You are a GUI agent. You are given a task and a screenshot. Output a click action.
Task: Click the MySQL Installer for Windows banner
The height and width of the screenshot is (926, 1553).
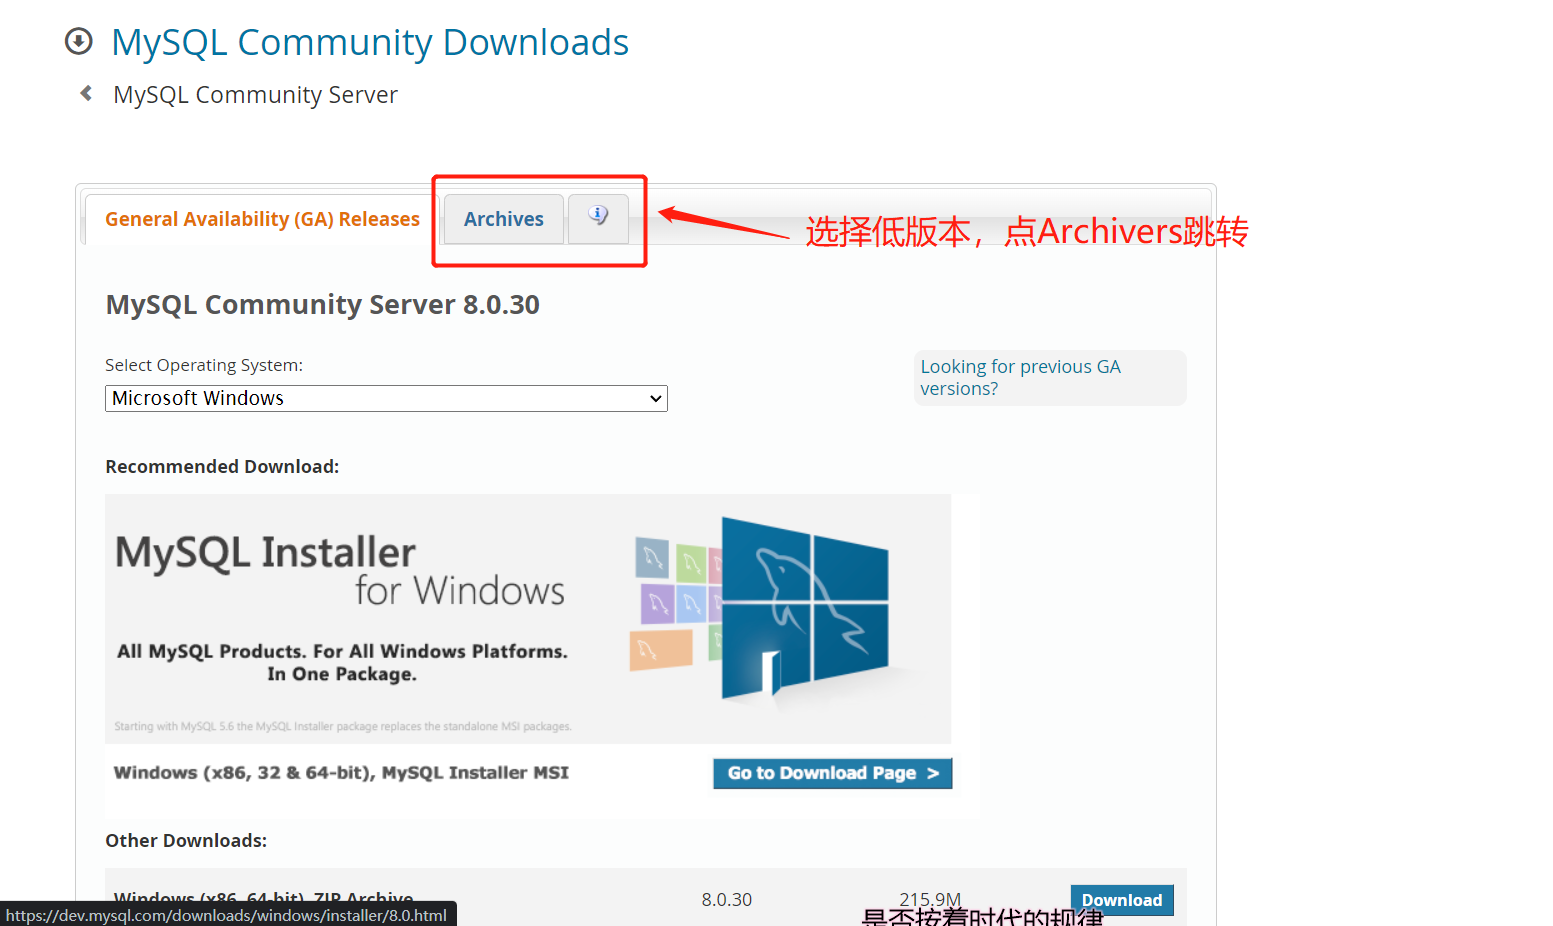(528, 619)
